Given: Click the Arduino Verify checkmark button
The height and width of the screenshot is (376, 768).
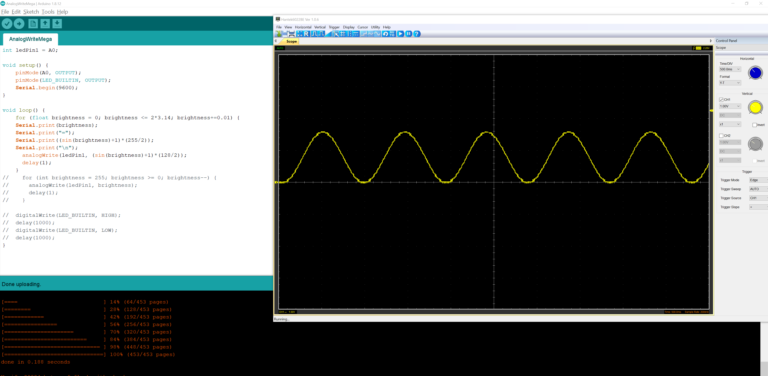Looking at the screenshot, I should (7, 24).
